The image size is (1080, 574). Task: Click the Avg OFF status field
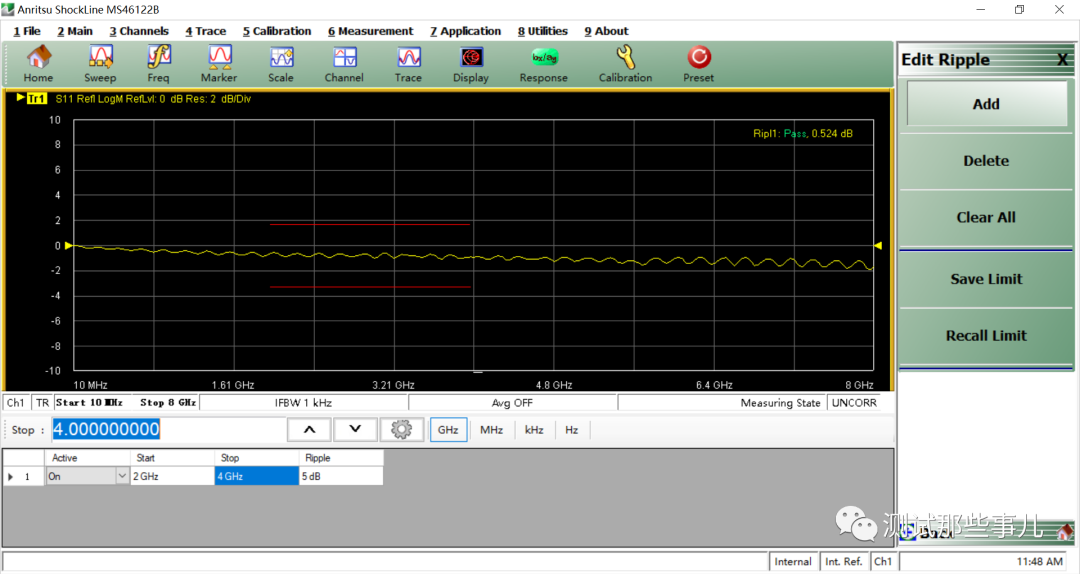click(512, 402)
